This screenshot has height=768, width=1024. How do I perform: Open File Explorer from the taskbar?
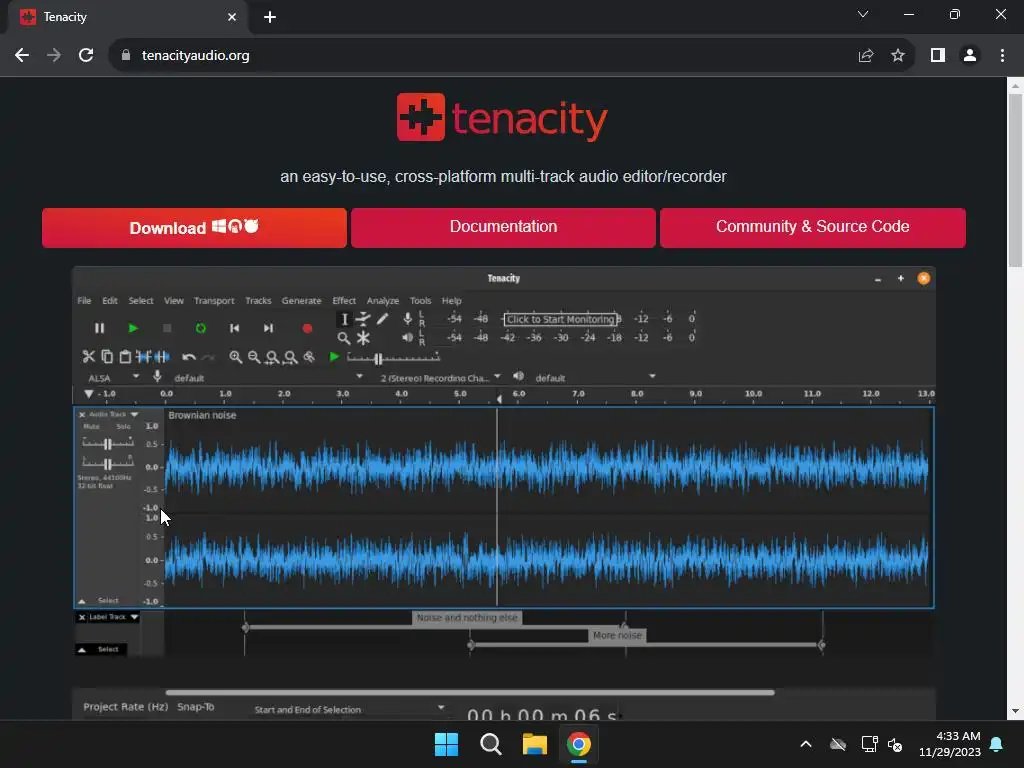point(535,744)
